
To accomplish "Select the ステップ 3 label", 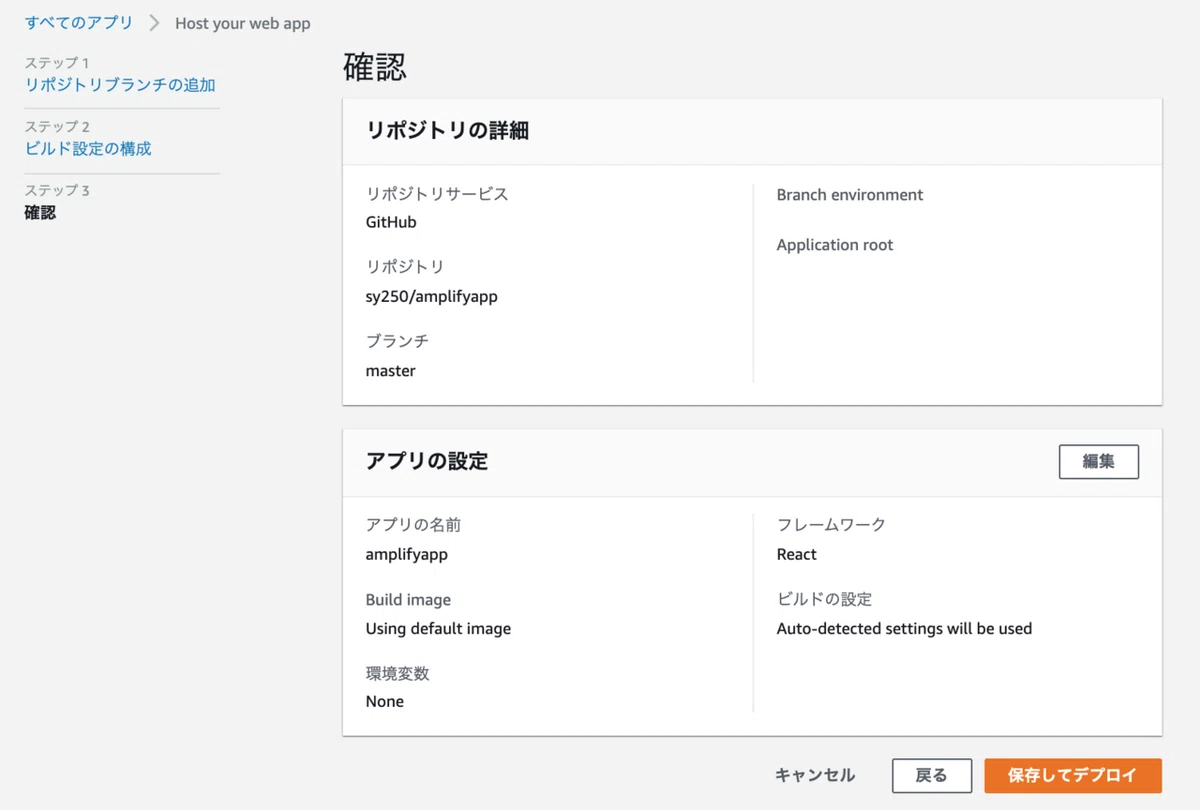I will [x=57, y=190].
